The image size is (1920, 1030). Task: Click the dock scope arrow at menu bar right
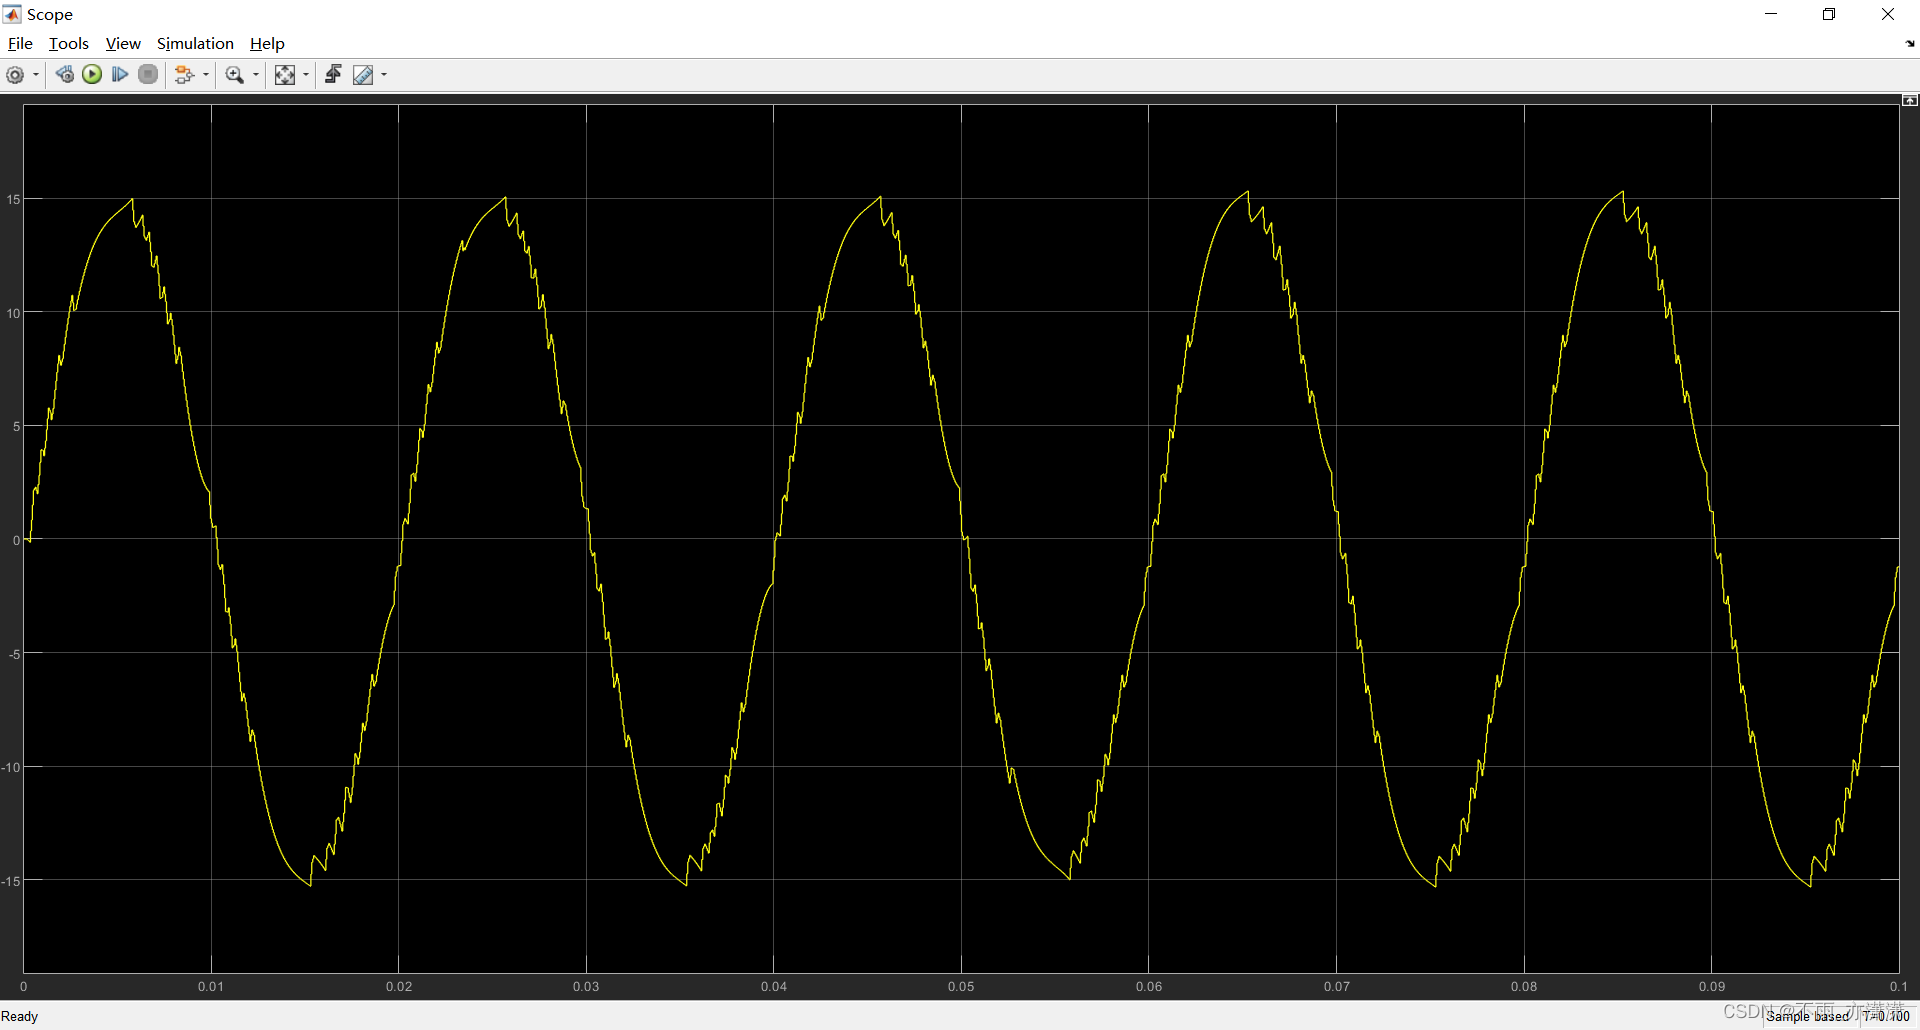[x=1910, y=44]
